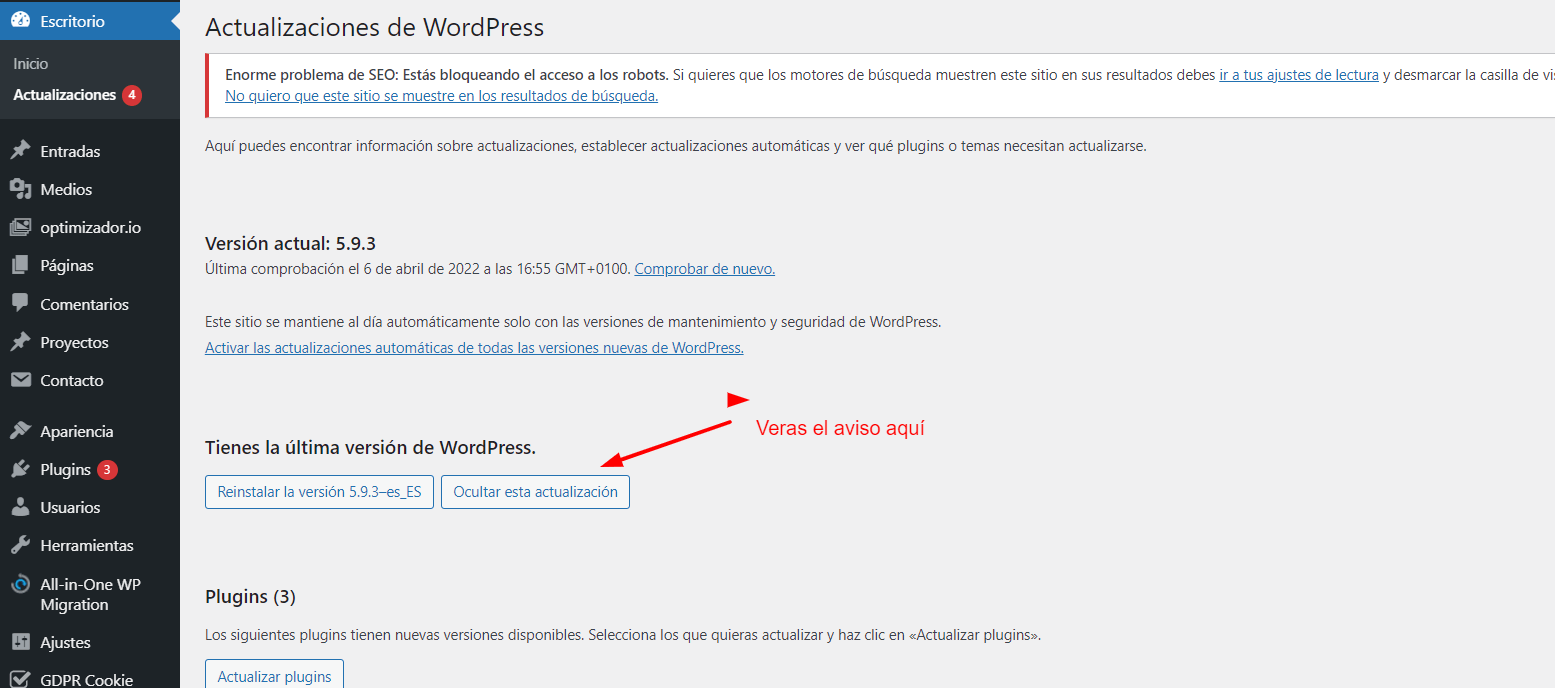Click the Usuarios person icon
Image resolution: width=1555 pixels, height=688 pixels.
pos(20,507)
